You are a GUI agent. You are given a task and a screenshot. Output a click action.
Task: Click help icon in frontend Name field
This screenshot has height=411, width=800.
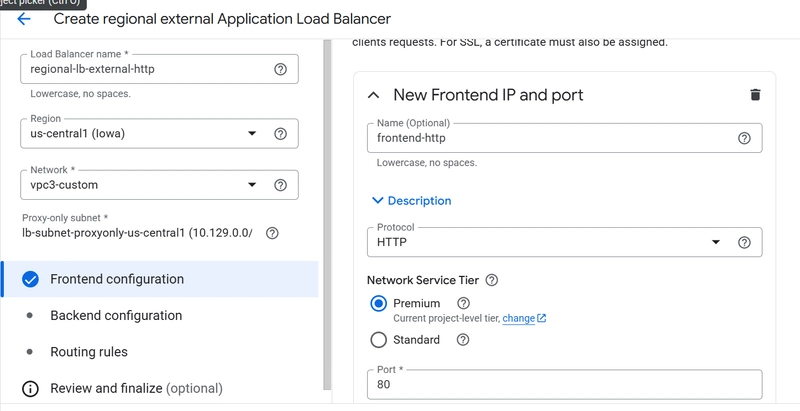[x=743, y=138]
